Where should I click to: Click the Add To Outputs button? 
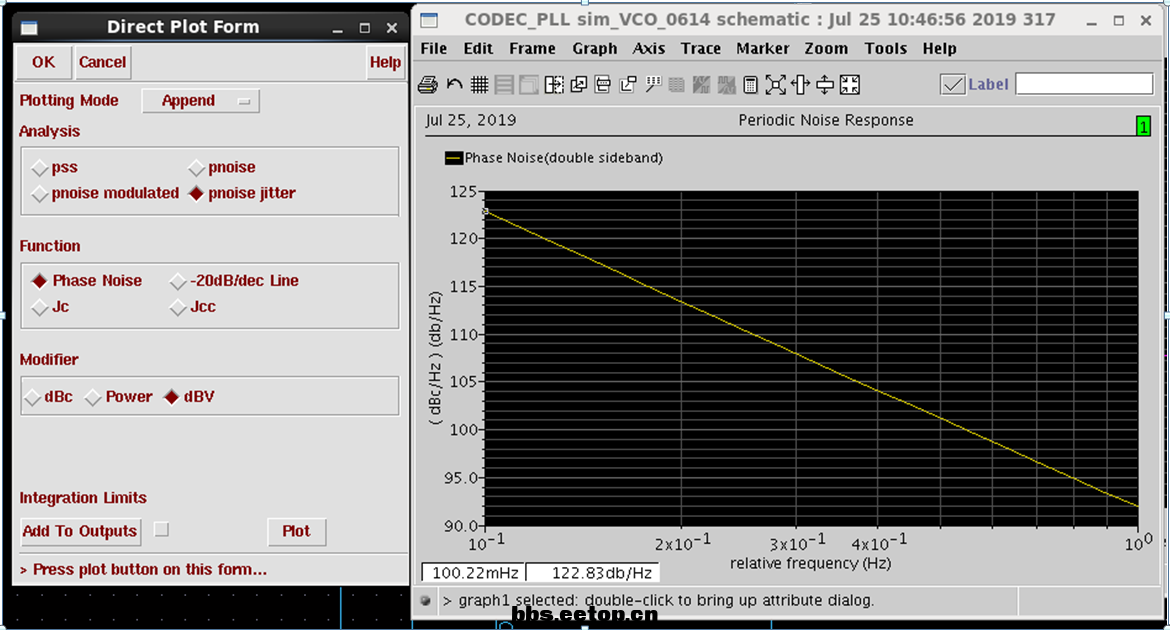[x=80, y=531]
